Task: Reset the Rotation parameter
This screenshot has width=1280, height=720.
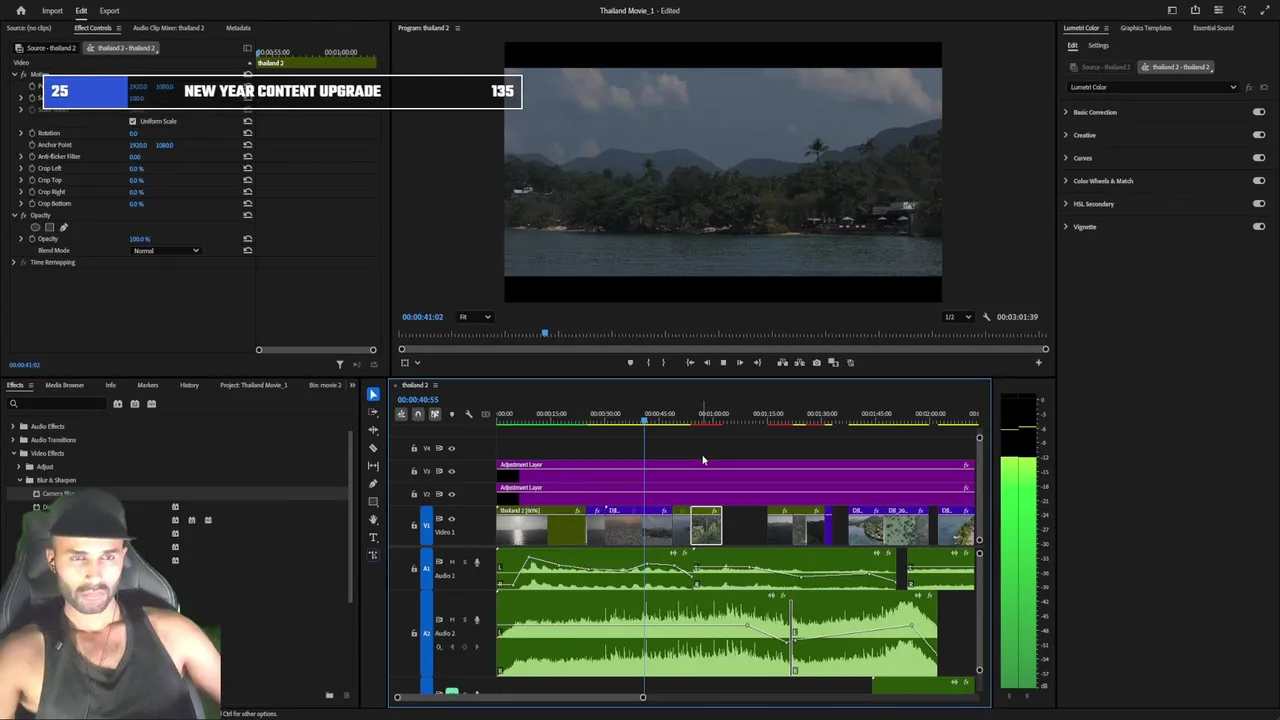Action: (247, 133)
